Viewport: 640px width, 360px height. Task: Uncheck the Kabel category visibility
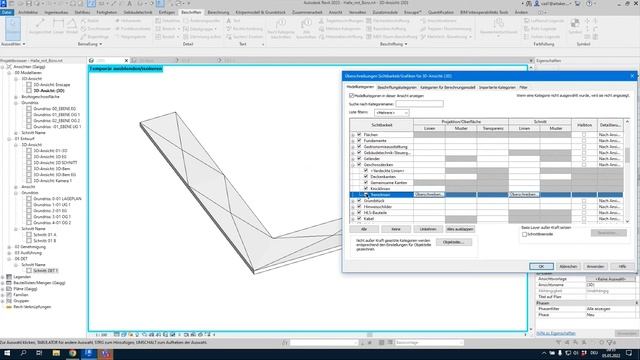tap(359, 219)
